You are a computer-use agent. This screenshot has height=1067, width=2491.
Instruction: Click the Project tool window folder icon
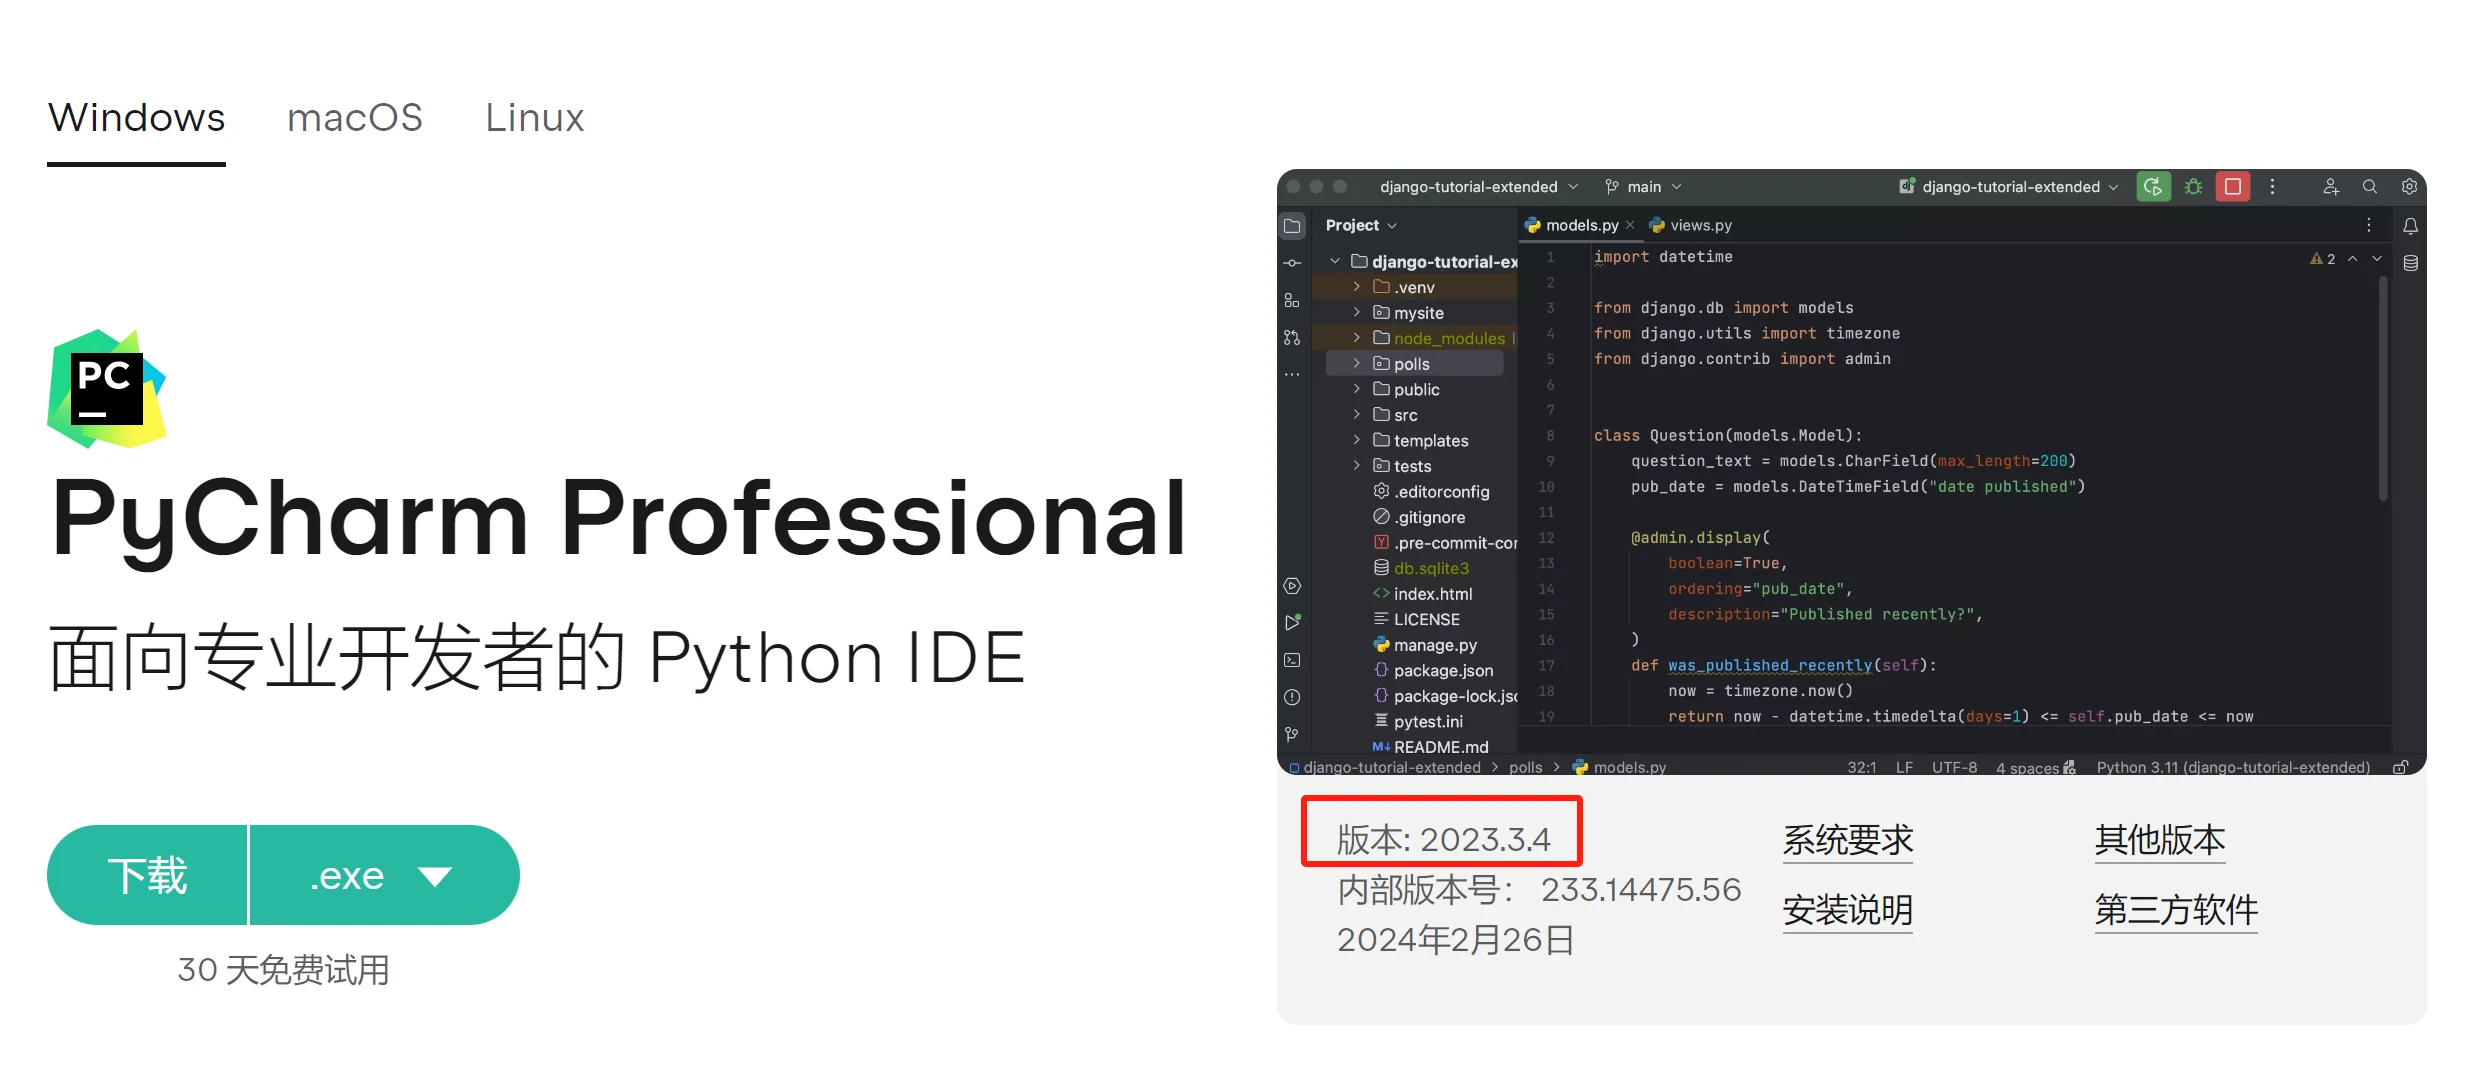pos(1292,226)
